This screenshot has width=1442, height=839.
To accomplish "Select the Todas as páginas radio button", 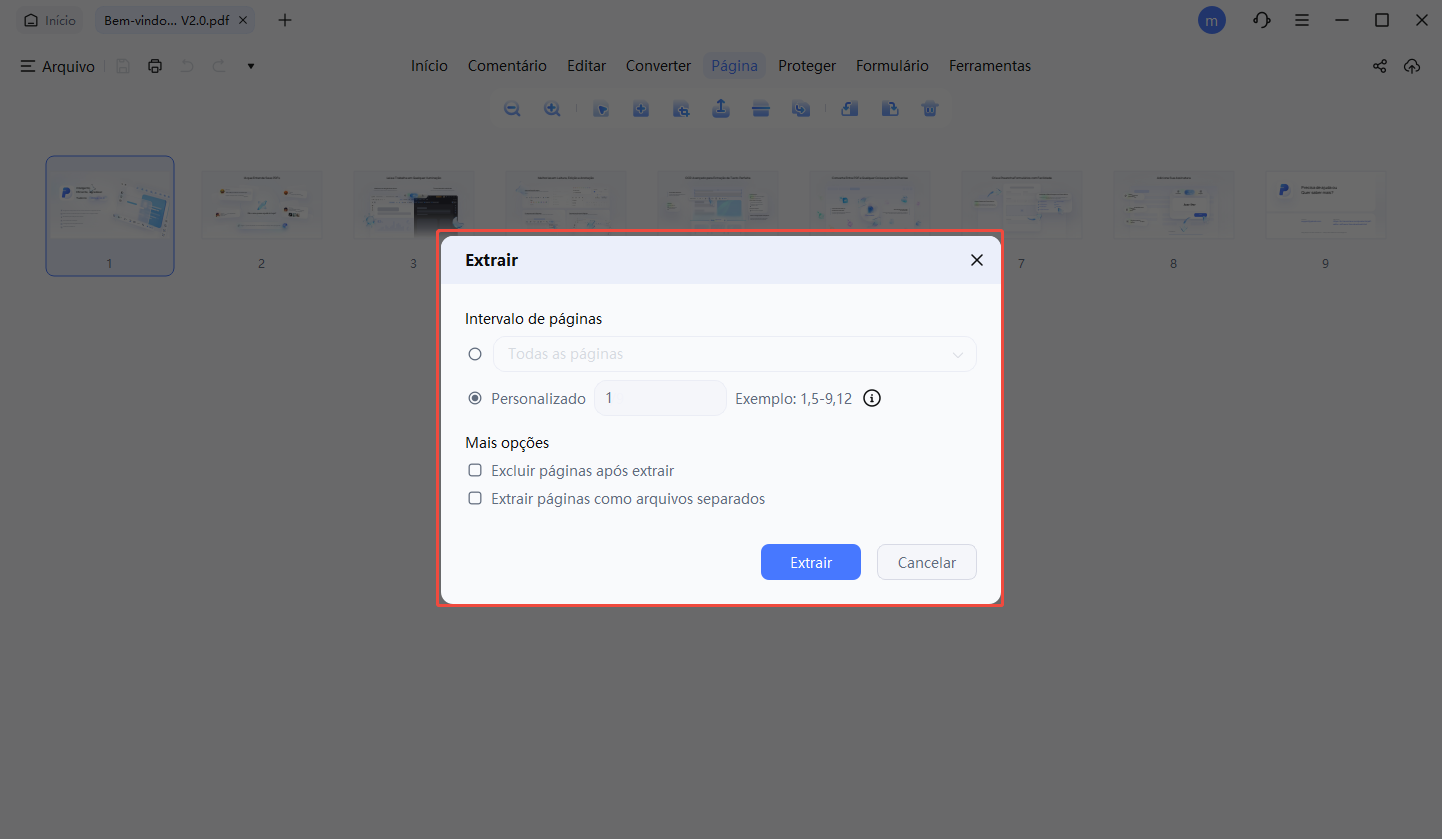I will [475, 354].
